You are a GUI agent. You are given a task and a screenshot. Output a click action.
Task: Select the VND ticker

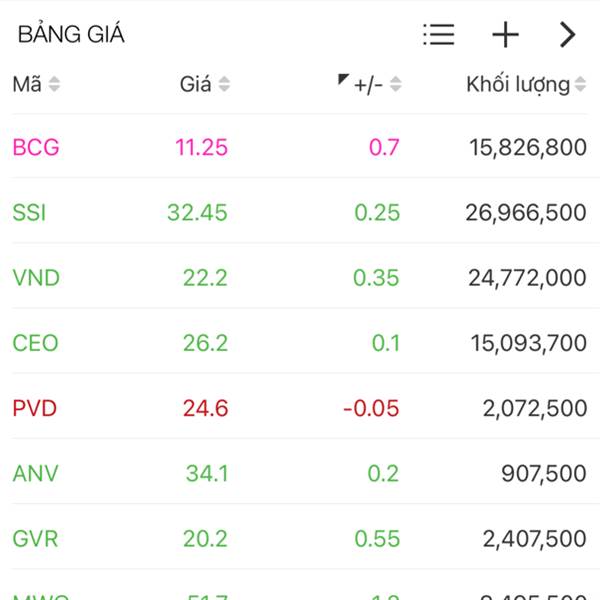pyautogui.click(x=36, y=277)
